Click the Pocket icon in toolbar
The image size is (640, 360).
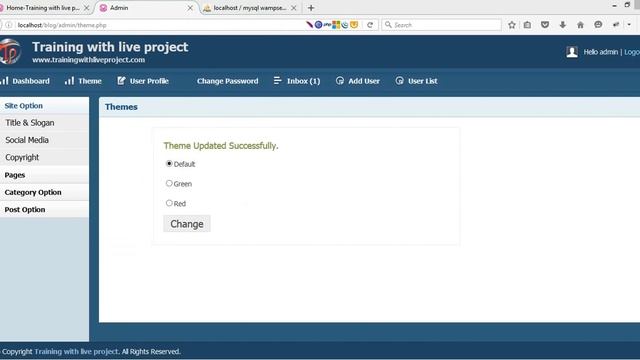point(545,25)
